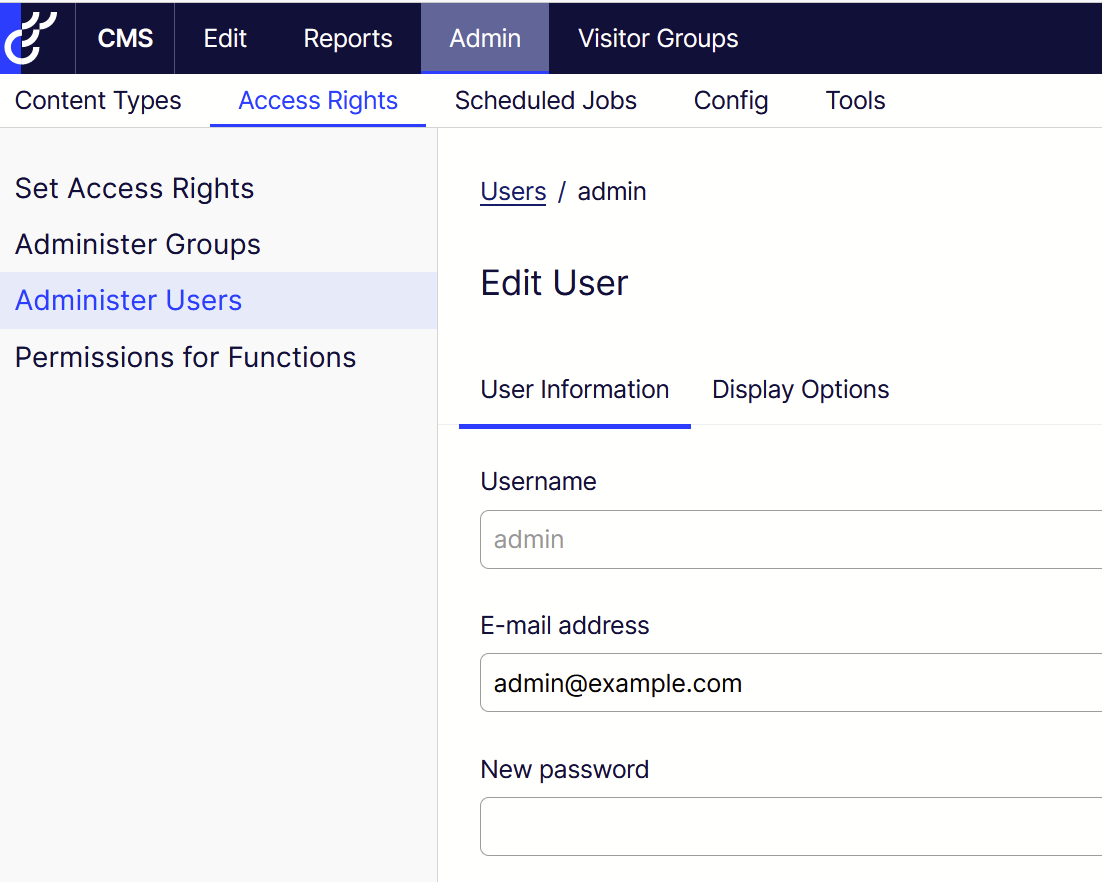Choose Set Access Rights in sidebar
The height and width of the screenshot is (882, 1102).
coord(135,189)
